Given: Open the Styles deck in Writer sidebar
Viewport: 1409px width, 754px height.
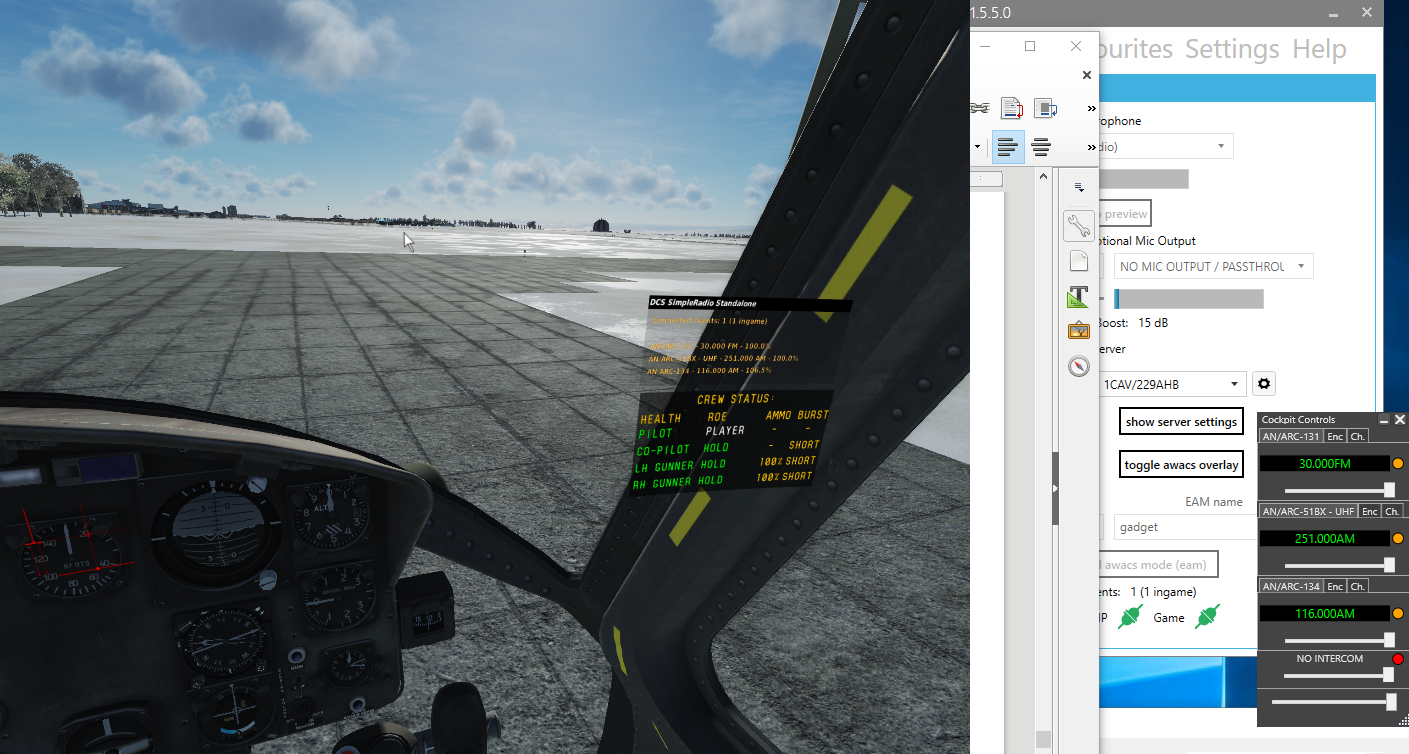Looking at the screenshot, I should [x=1078, y=296].
